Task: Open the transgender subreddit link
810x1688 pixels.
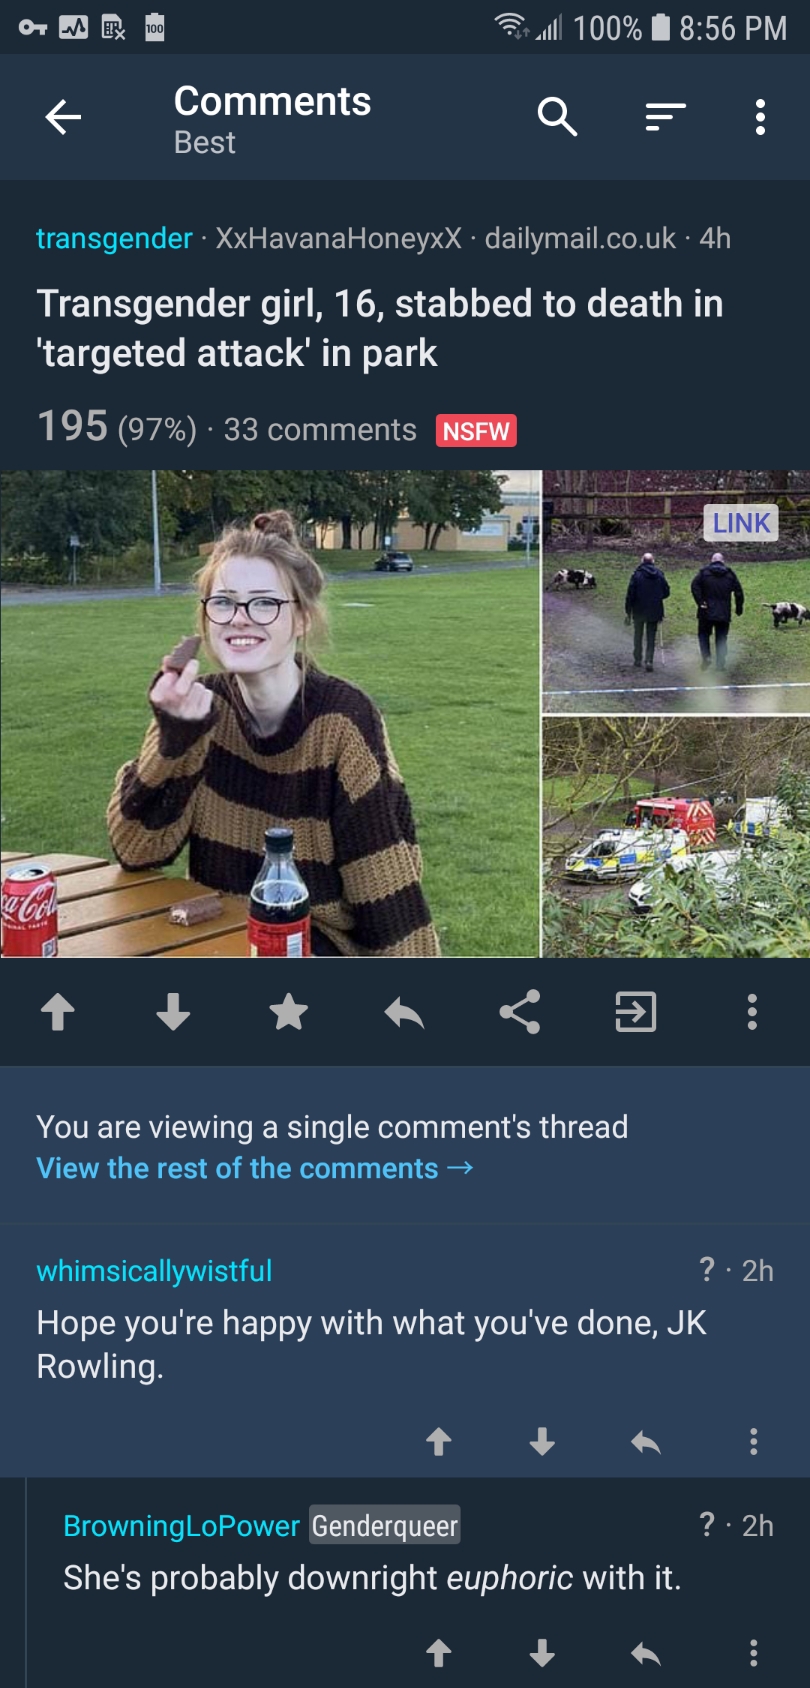Action: (x=114, y=238)
